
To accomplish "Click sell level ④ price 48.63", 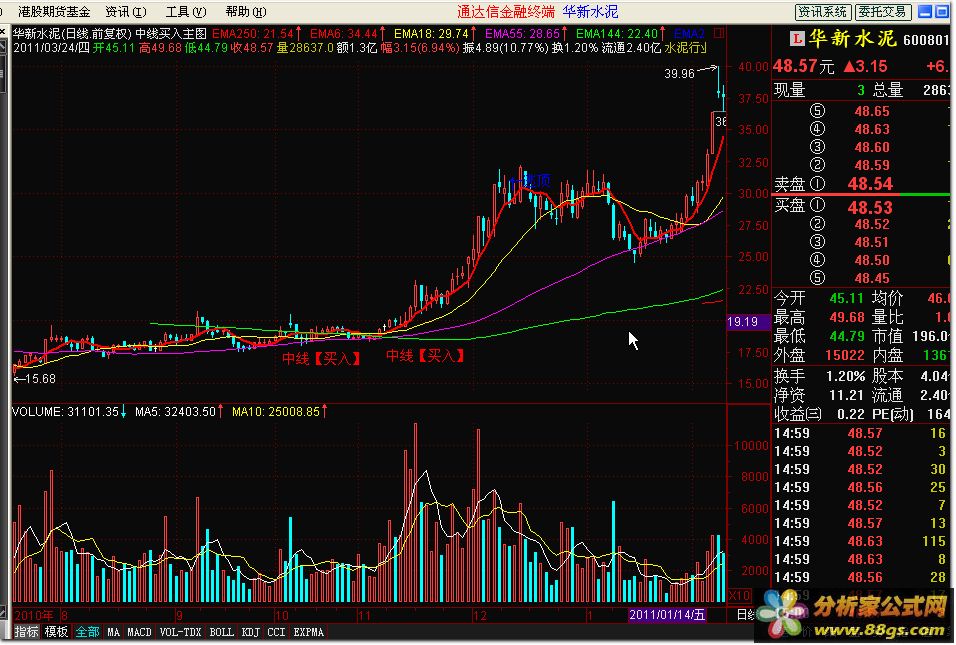I will pyautogui.click(x=872, y=129).
